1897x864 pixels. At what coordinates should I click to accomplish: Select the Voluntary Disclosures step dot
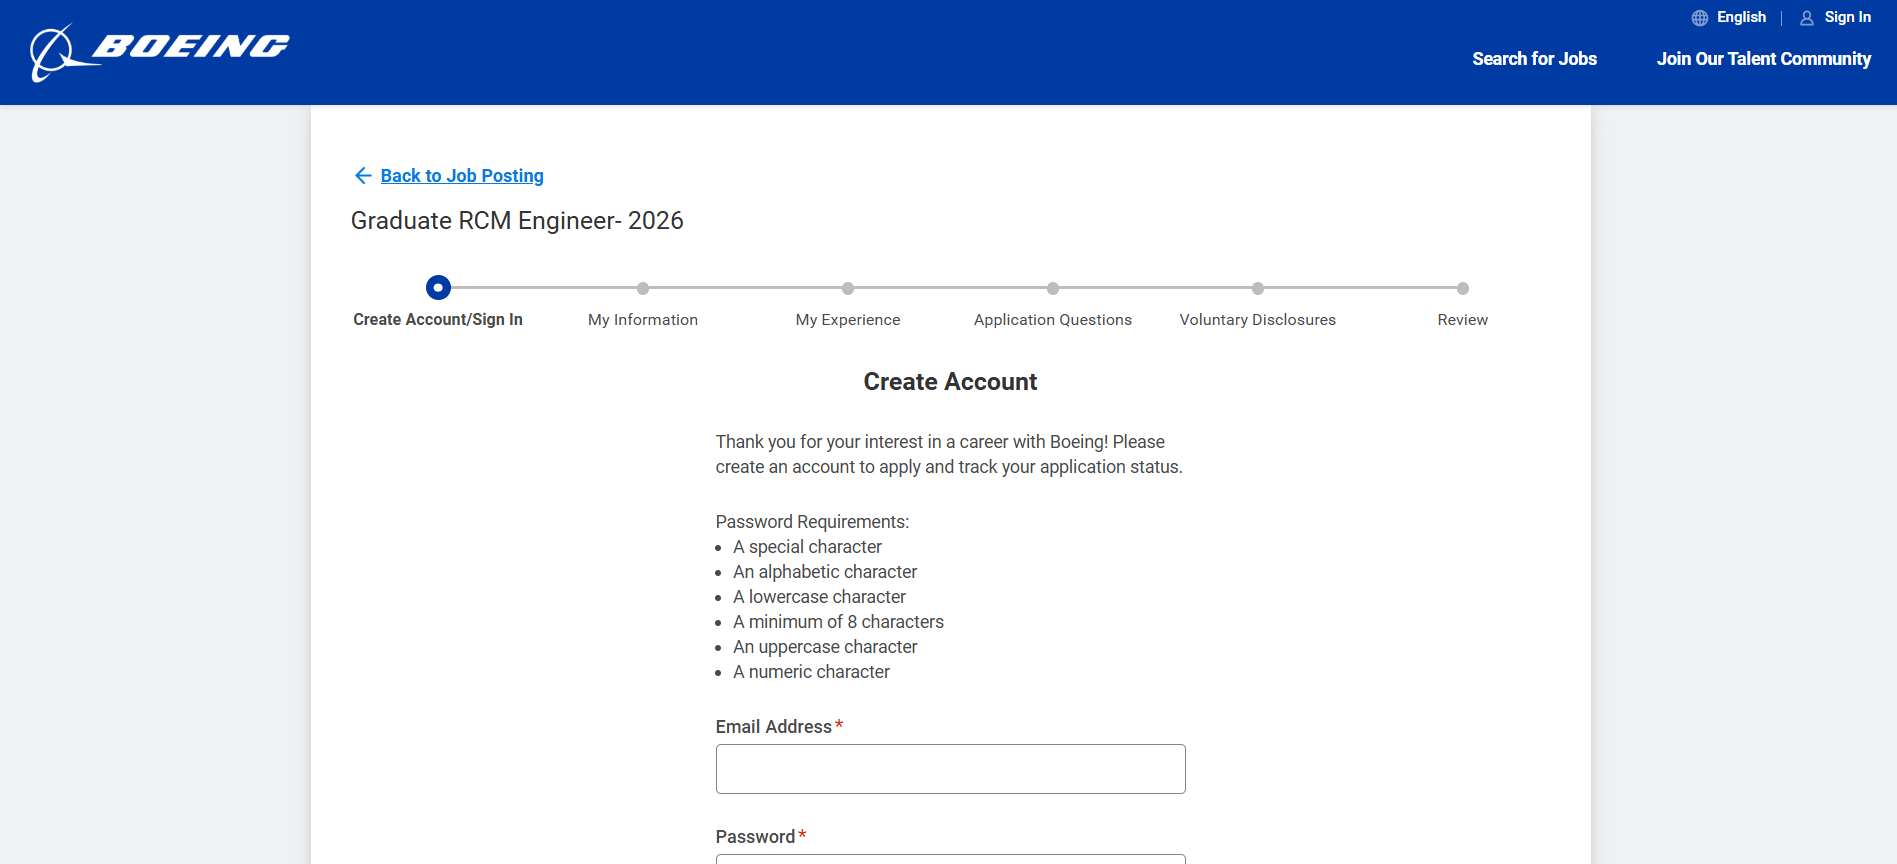pos(1258,288)
